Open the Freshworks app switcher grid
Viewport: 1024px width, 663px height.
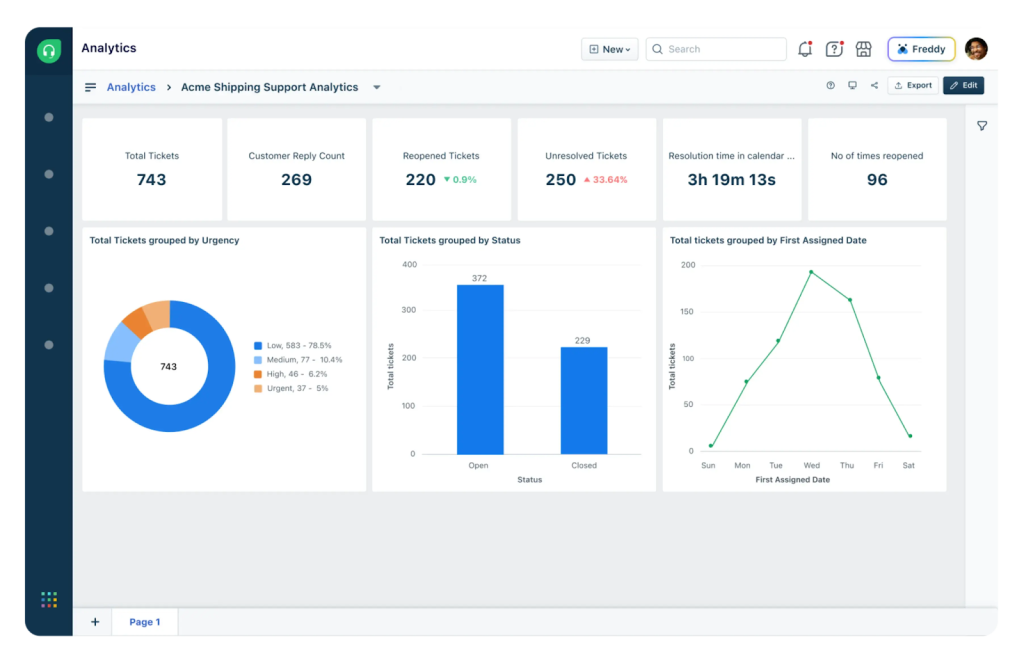49,599
